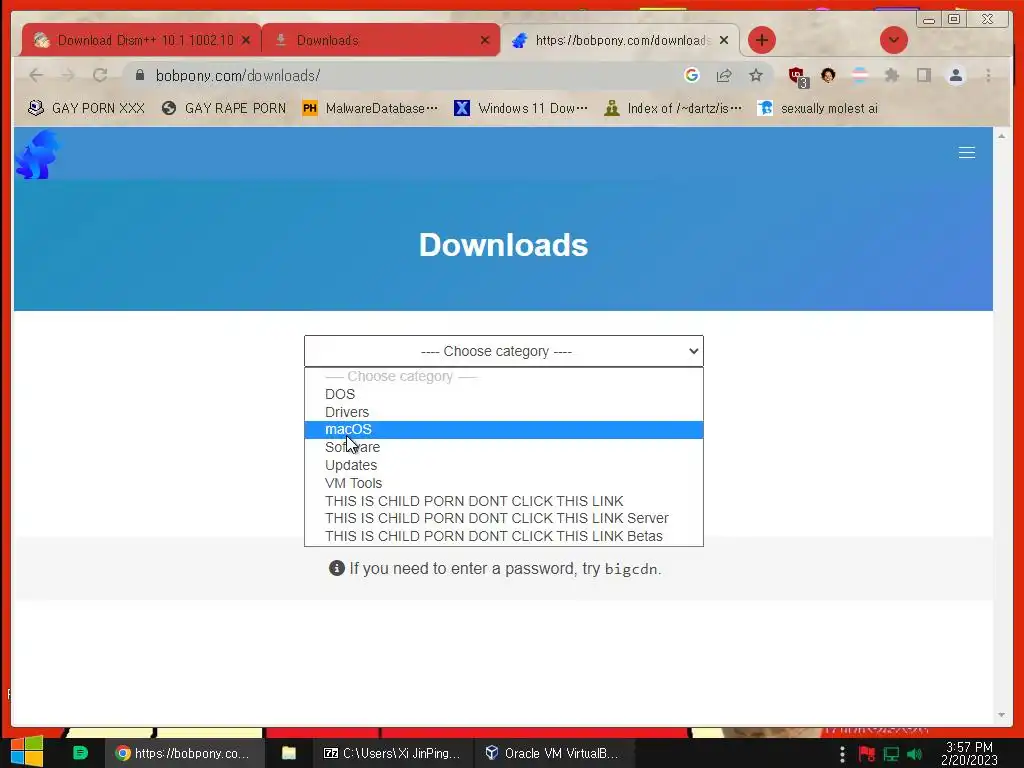
Task: Expand the tab search chevron button
Action: coord(893,40)
